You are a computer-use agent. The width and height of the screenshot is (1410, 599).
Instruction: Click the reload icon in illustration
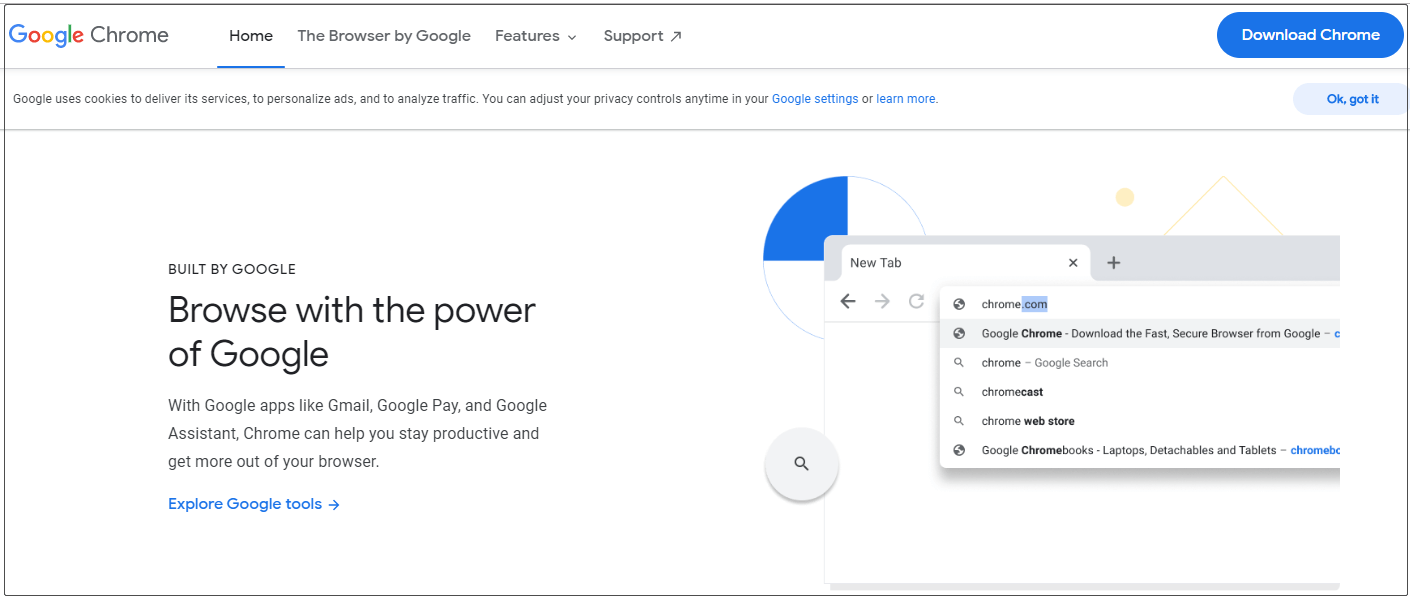coord(916,301)
